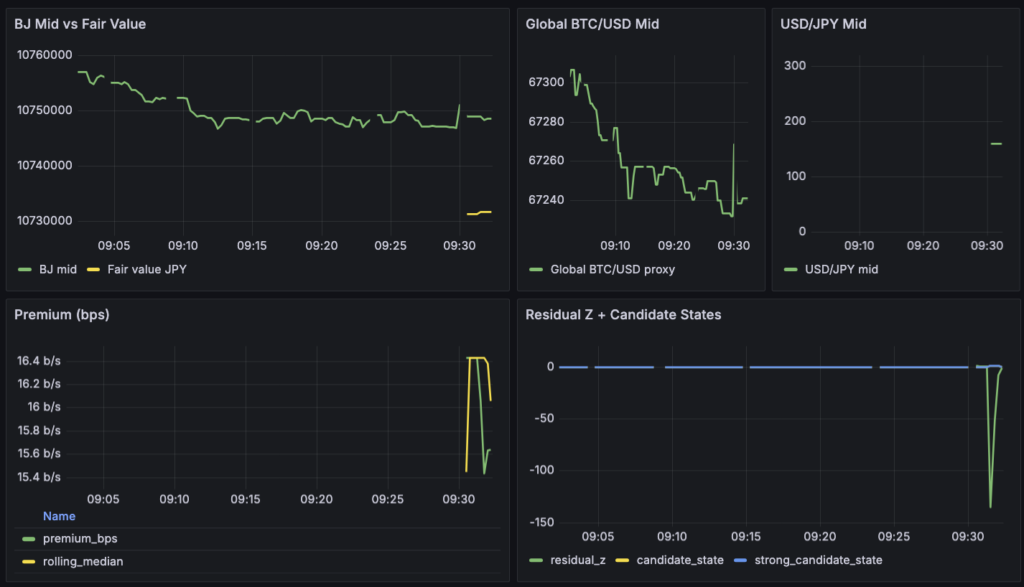Show only the residual_z legend label

click(576, 560)
